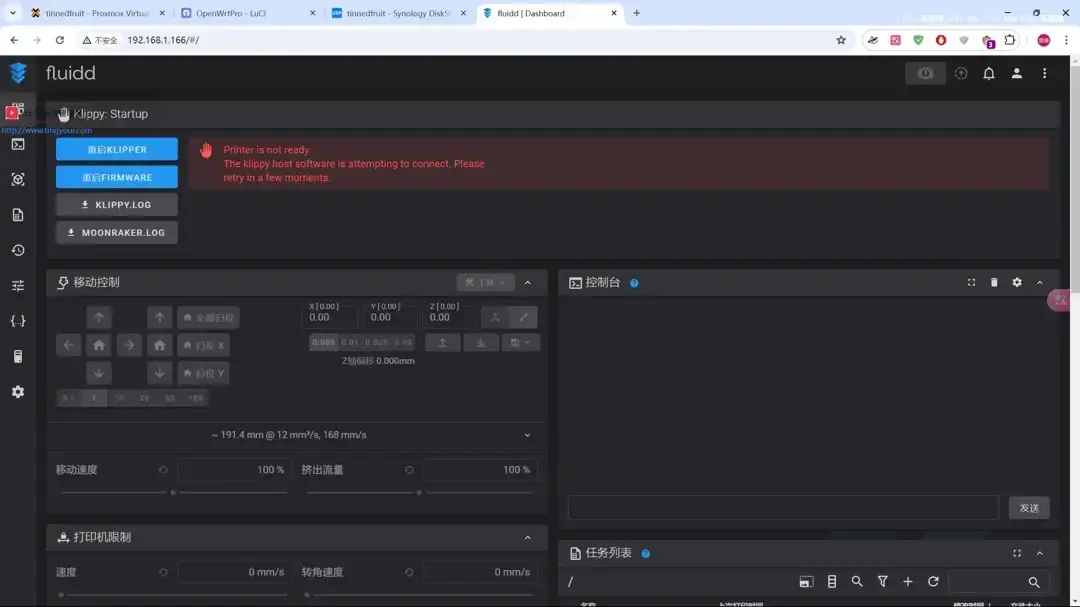Image resolution: width=1080 pixels, height=607 pixels.
Task: Select the 0.025 Z offset step
Action: pyautogui.click(x=377, y=342)
